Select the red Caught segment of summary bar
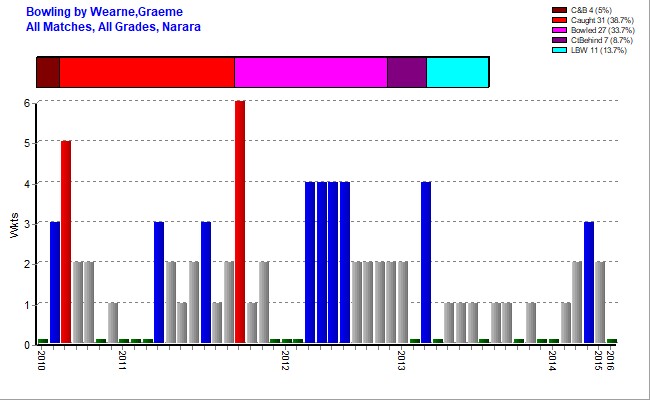Viewport: 650px width, 400px height. tap(147, 72)
